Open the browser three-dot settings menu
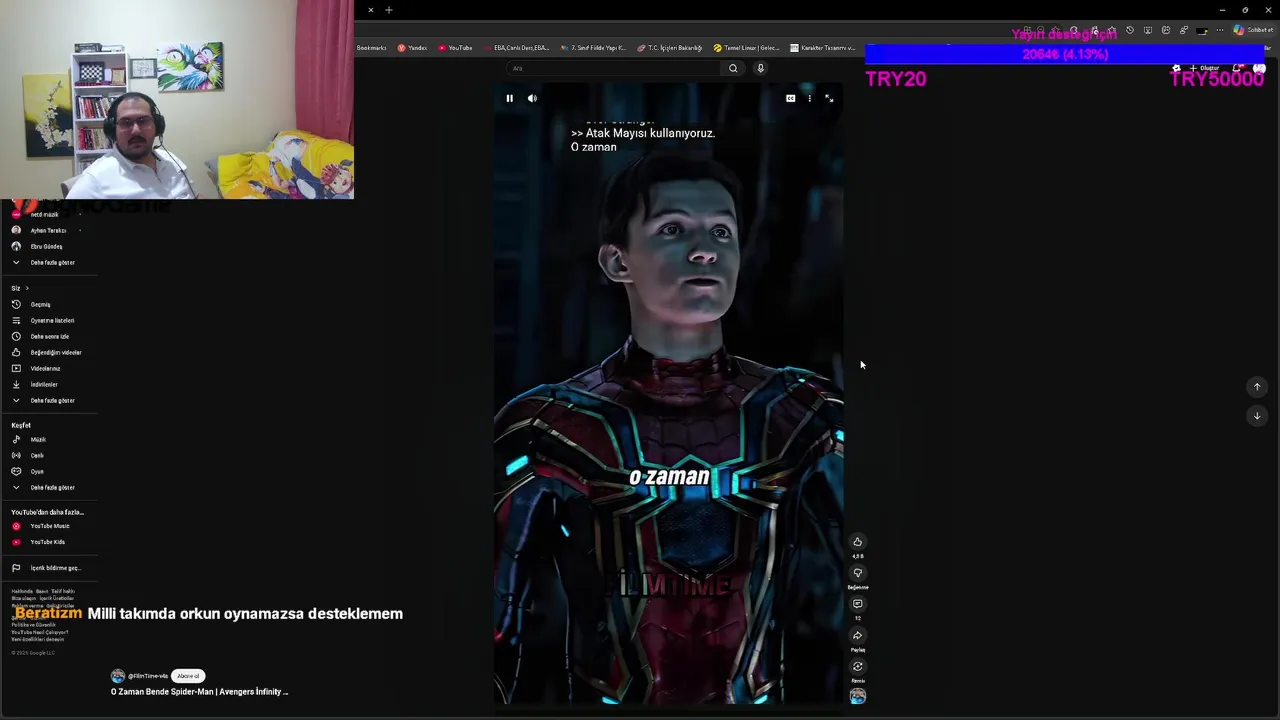1280x720 pixels. click(1219, 31)
